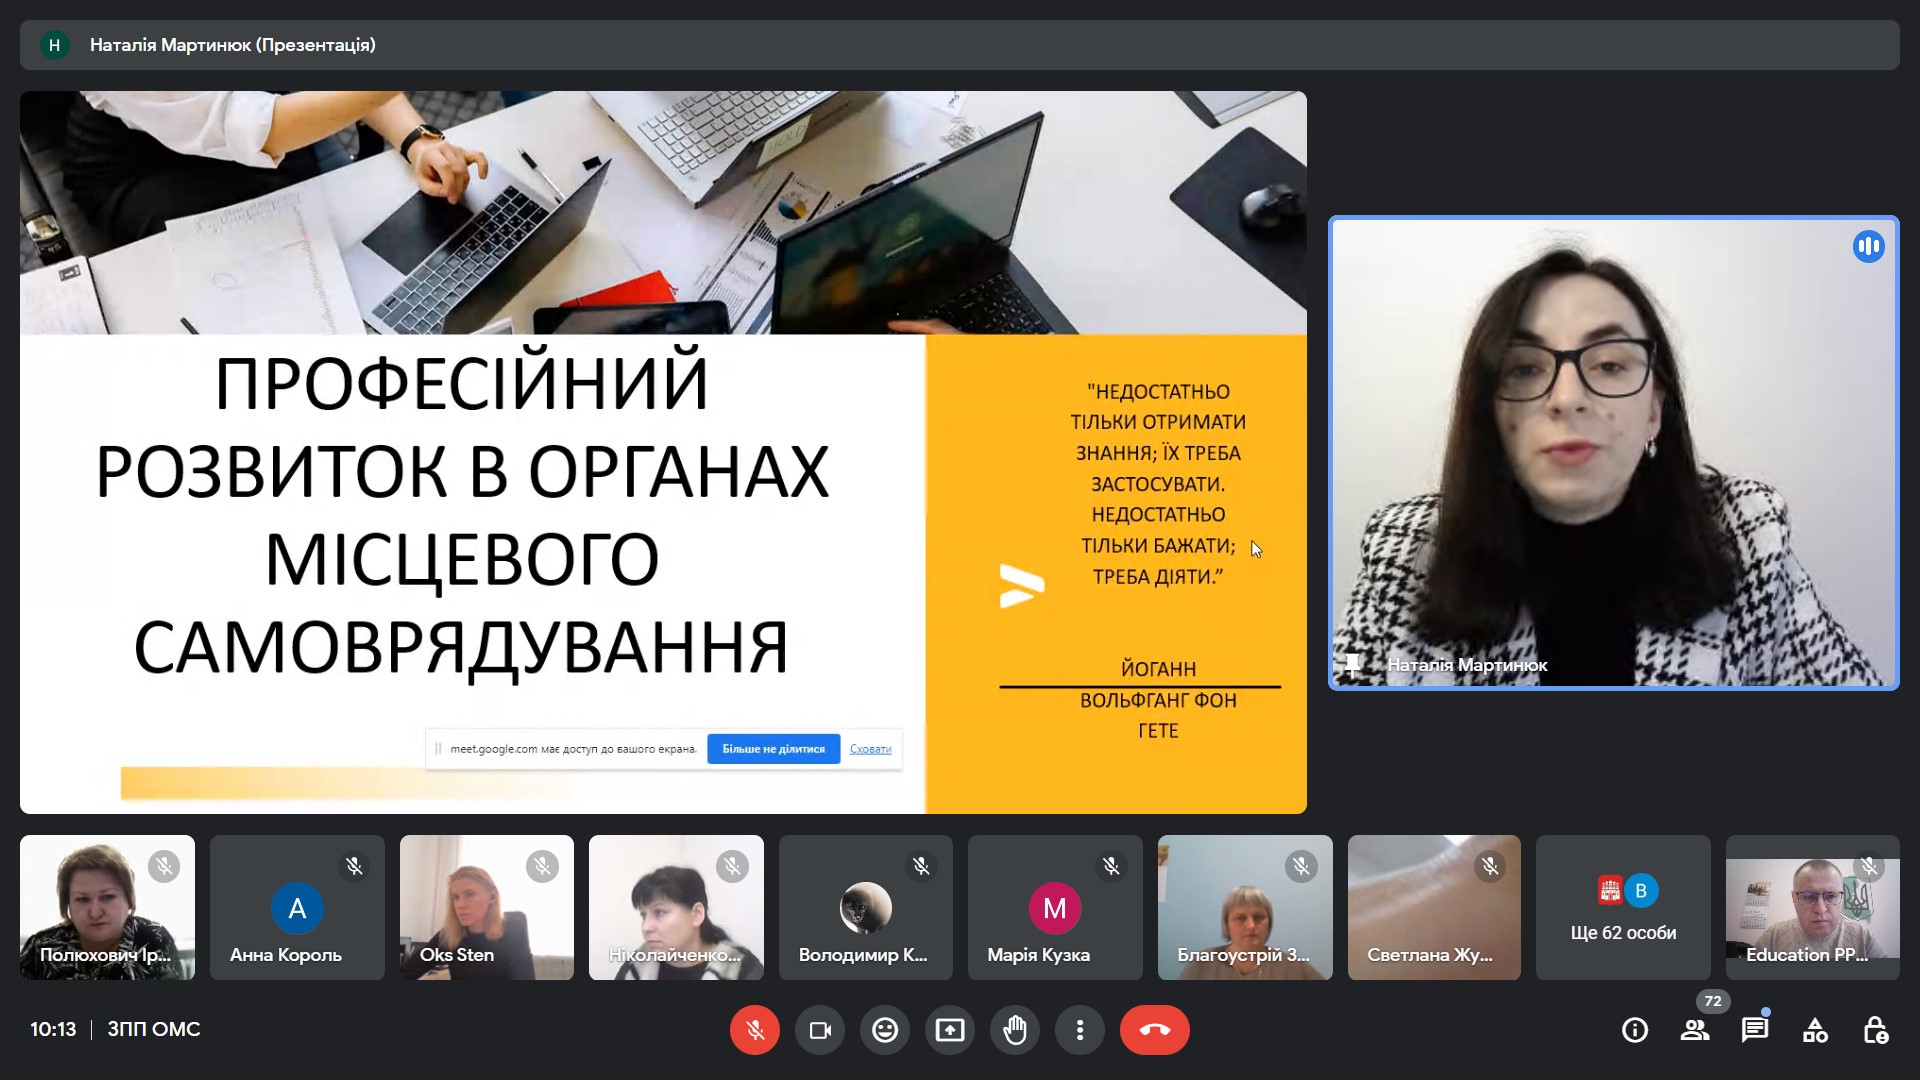Viewport: 1920px width, 1080px height.
Task: Leave the call with the red hang-up button
Action: point(1154,1030)
